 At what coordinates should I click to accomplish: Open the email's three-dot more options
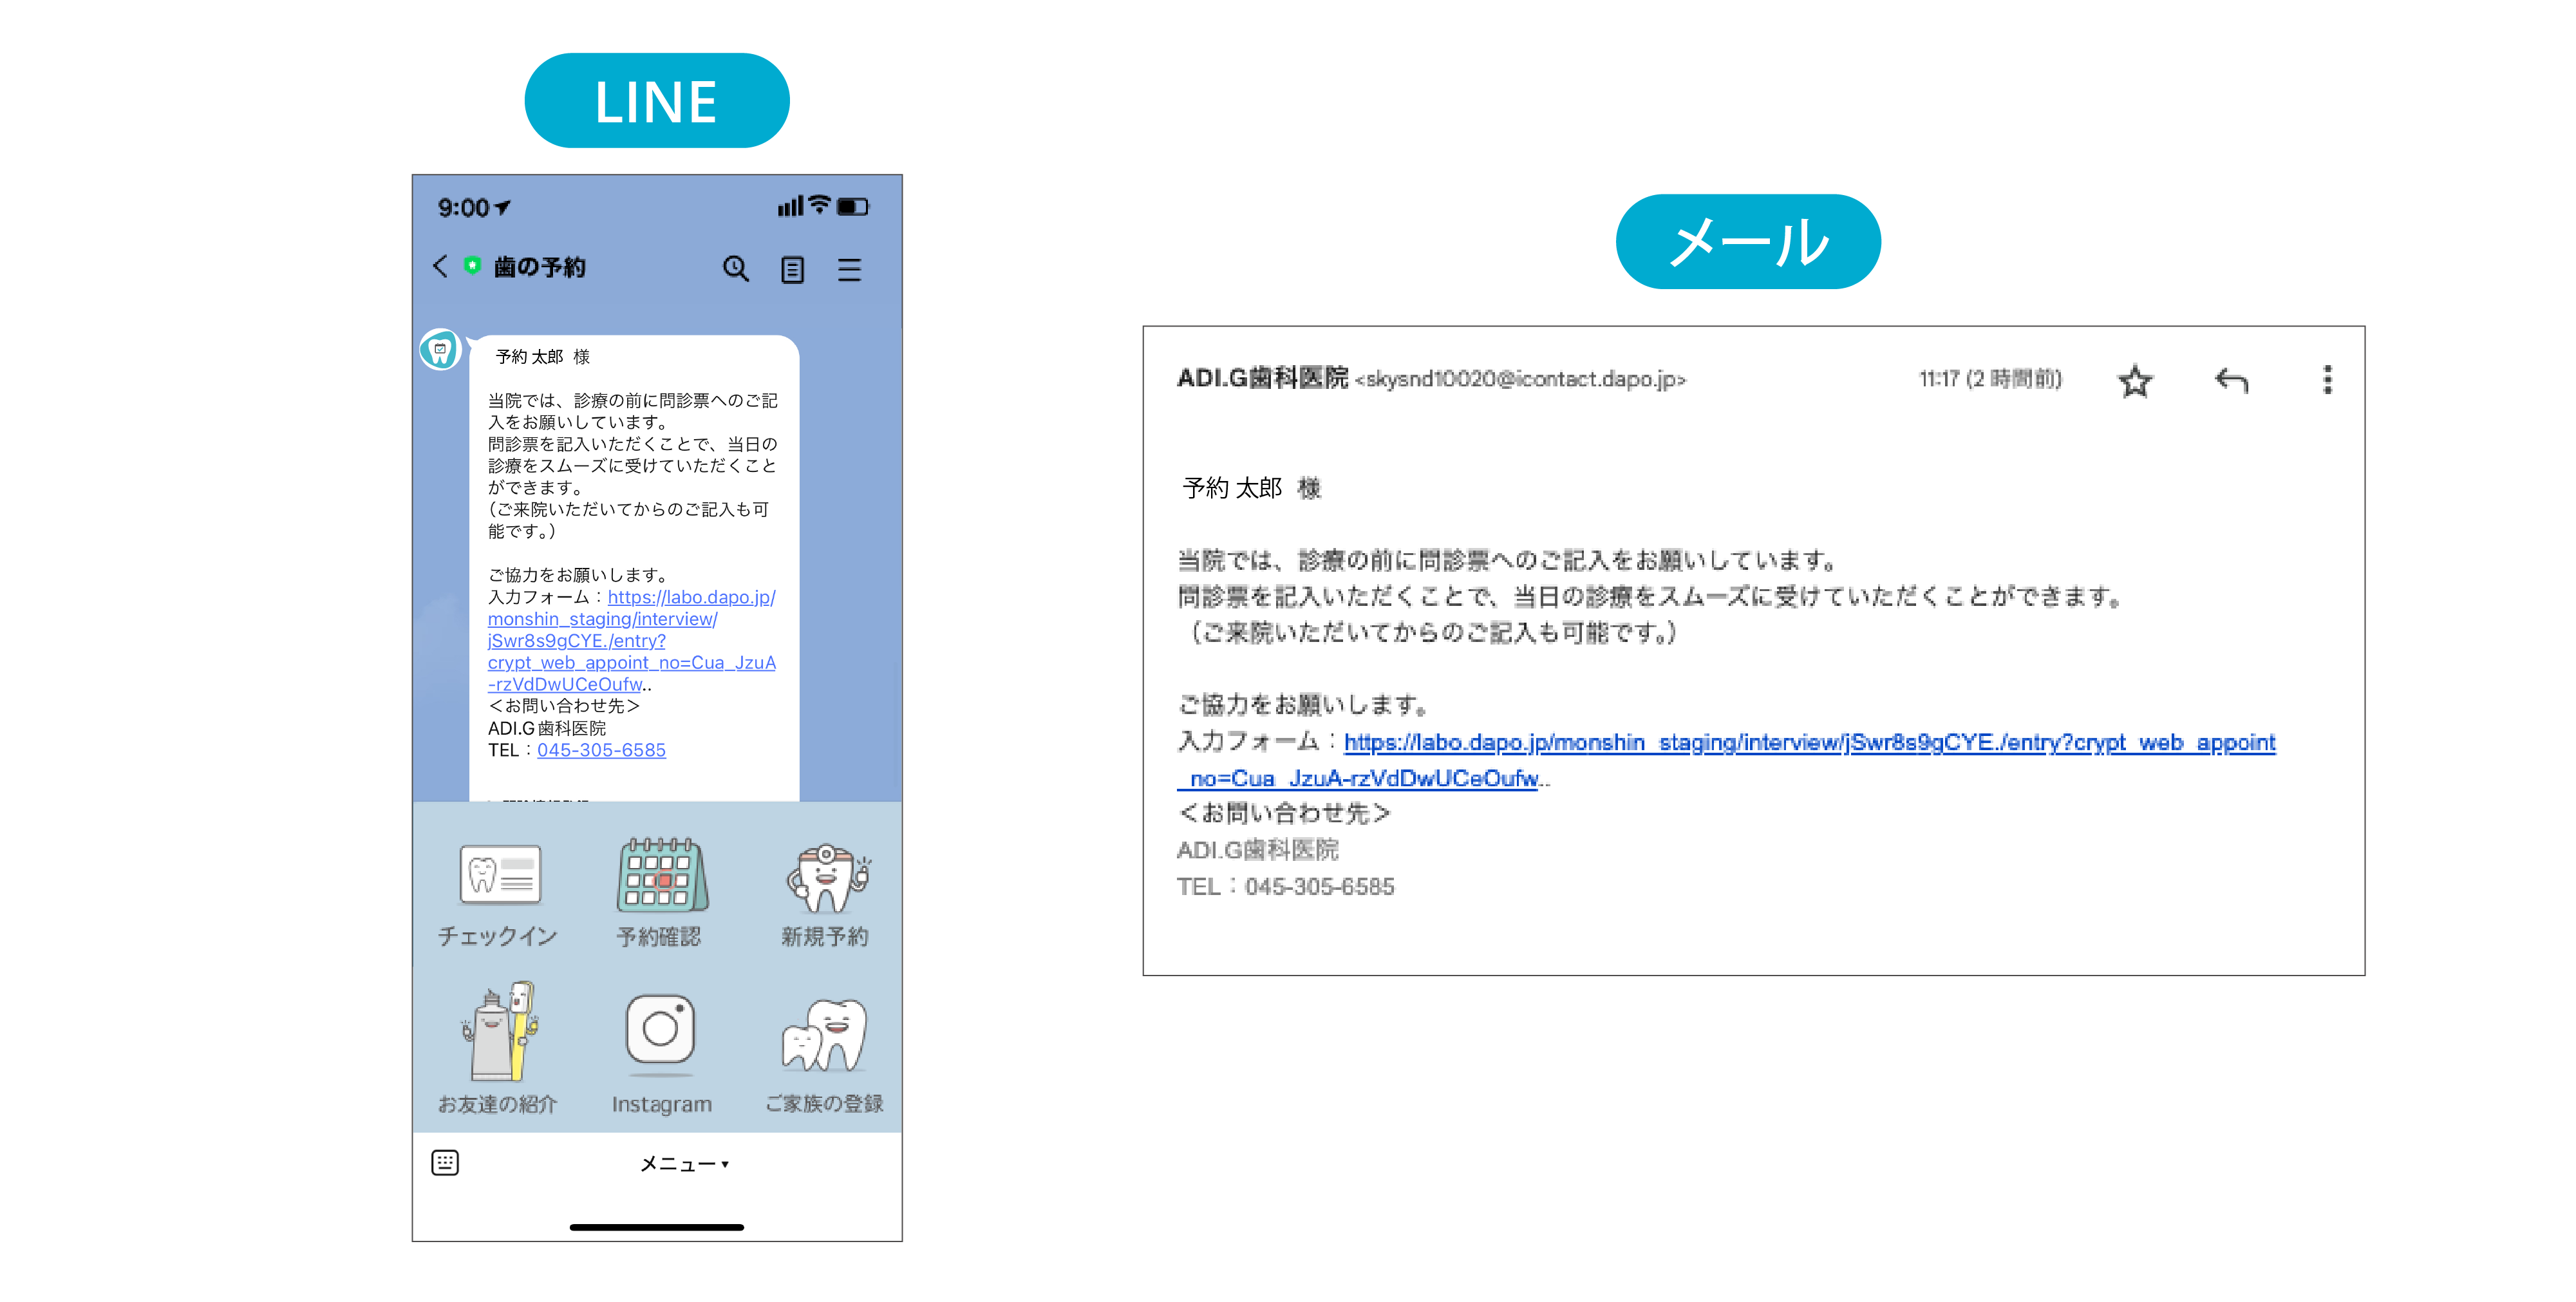tap(2327, 380)
